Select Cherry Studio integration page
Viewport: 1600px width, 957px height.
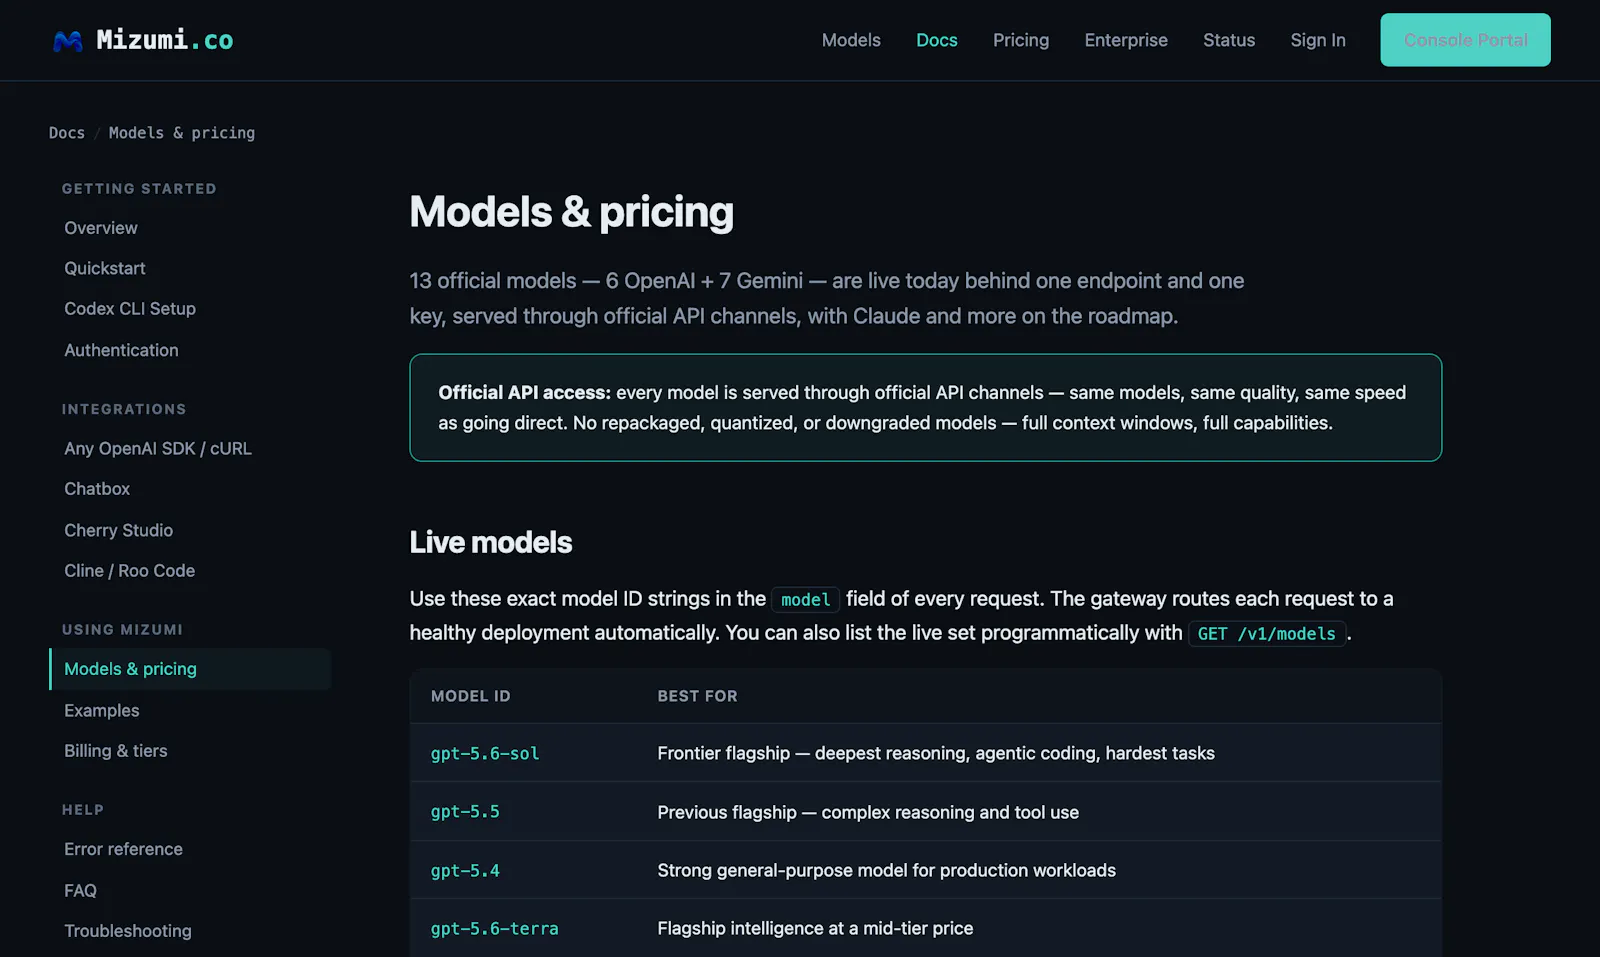[119, 530]
